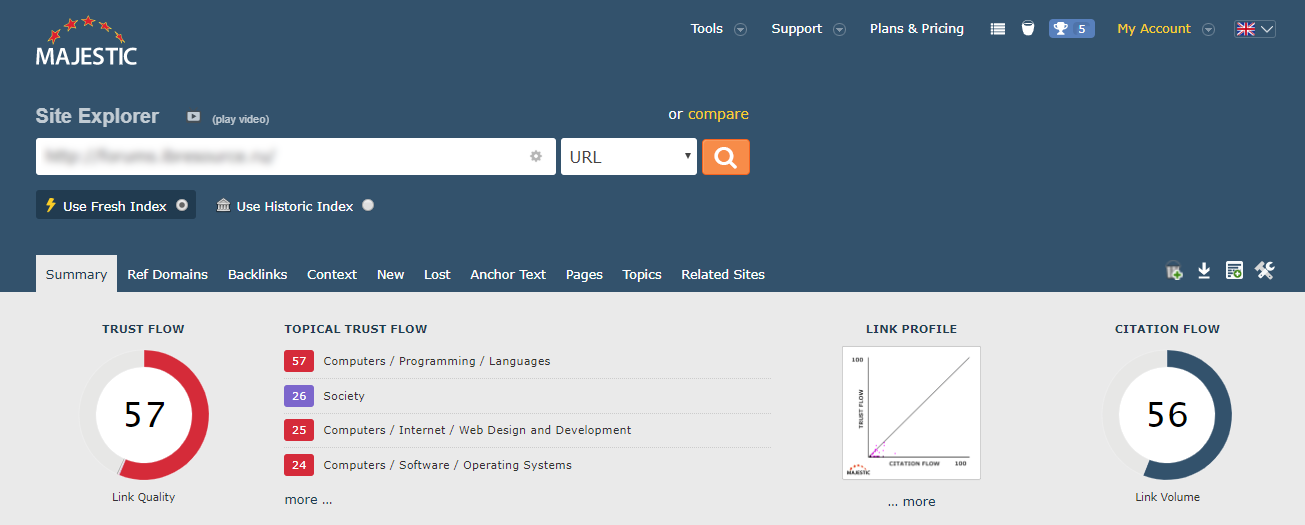Click the add report icon
Image resolution: width=1305 pixels, height=525 pixels.
pos(1234,271)
